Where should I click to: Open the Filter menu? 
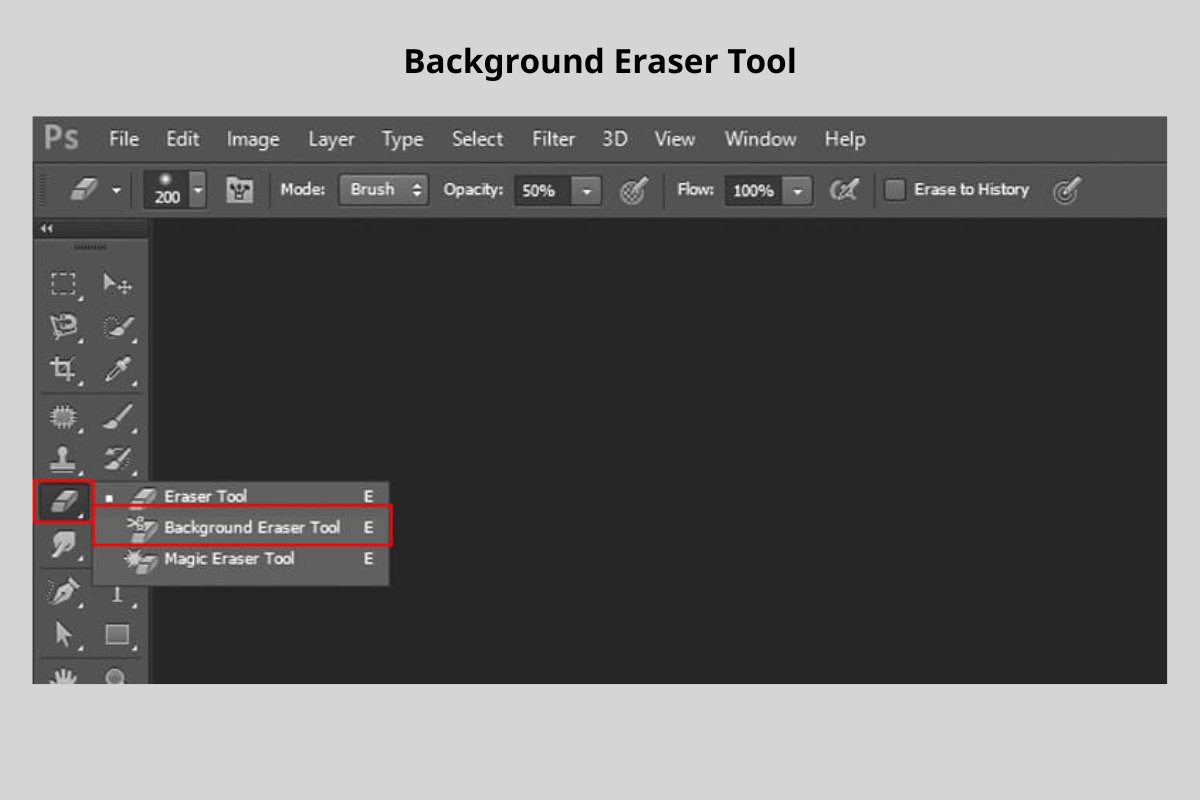click(x=552, y=139)
